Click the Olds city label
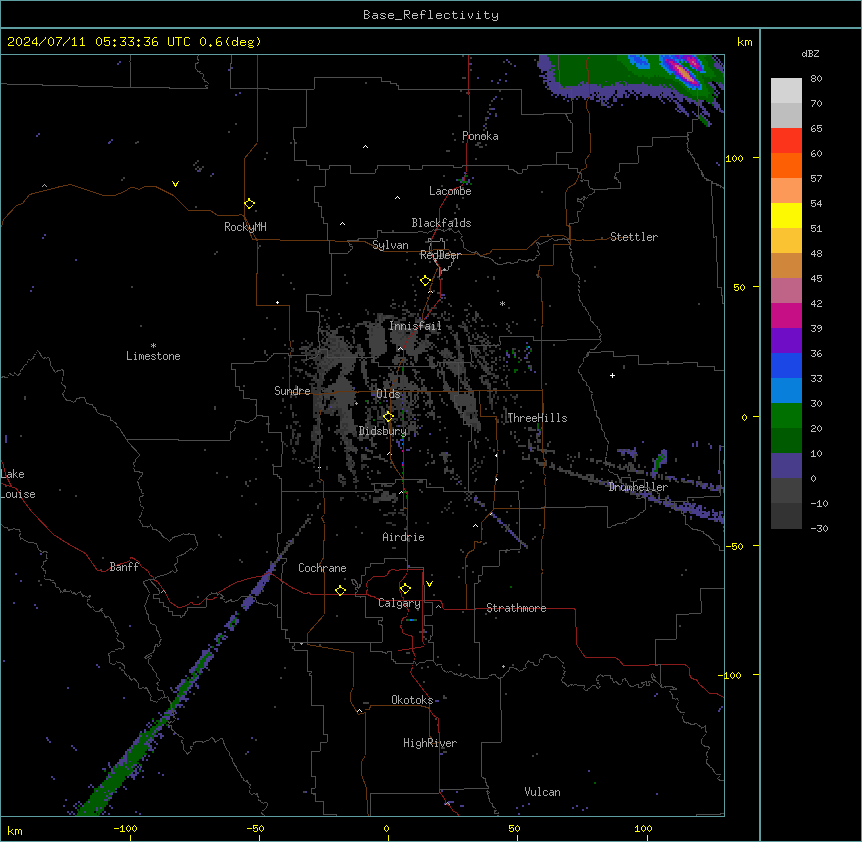 coord(388,394)
